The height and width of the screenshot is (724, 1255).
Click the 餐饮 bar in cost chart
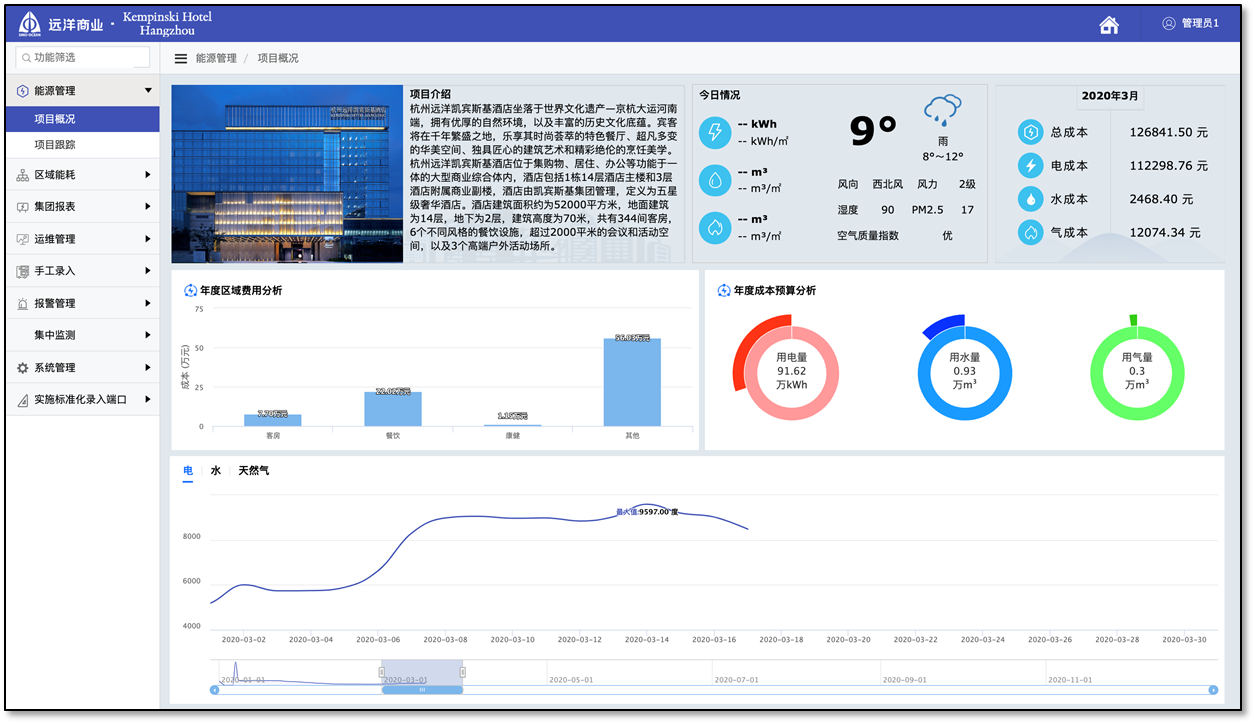(x=393, y=409)
